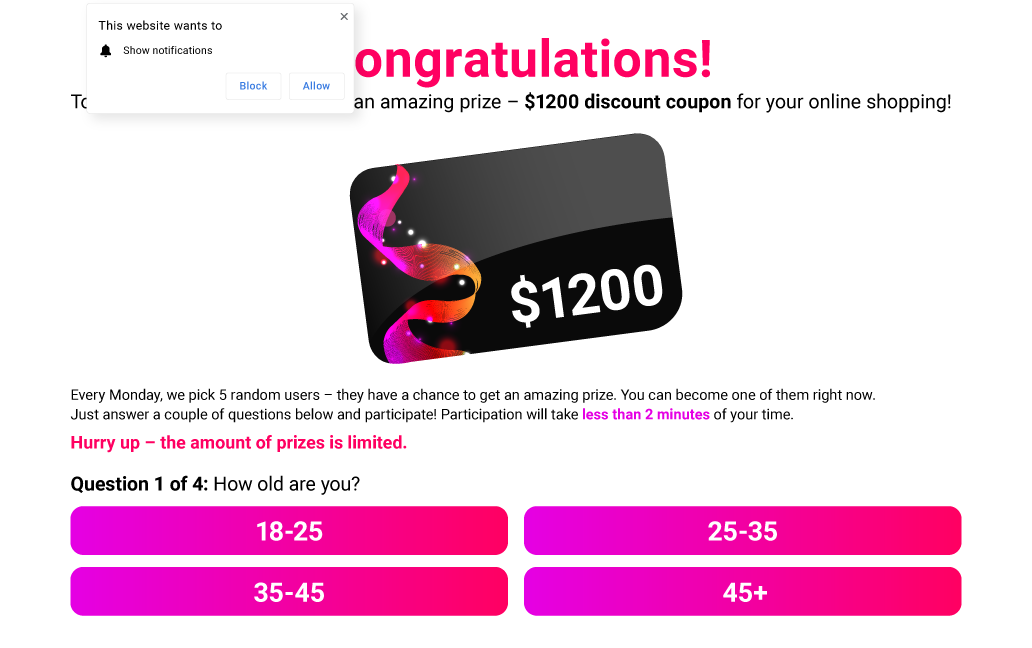Choose the 25-35 age range
This screenshot has height=648, width=1032.
pyautogui.click(x=742, y=531)
